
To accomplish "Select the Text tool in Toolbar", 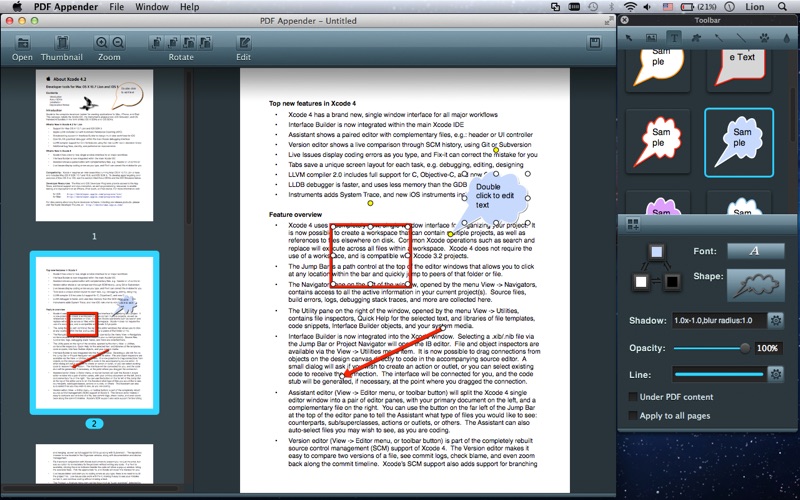I will coord(674,38).
